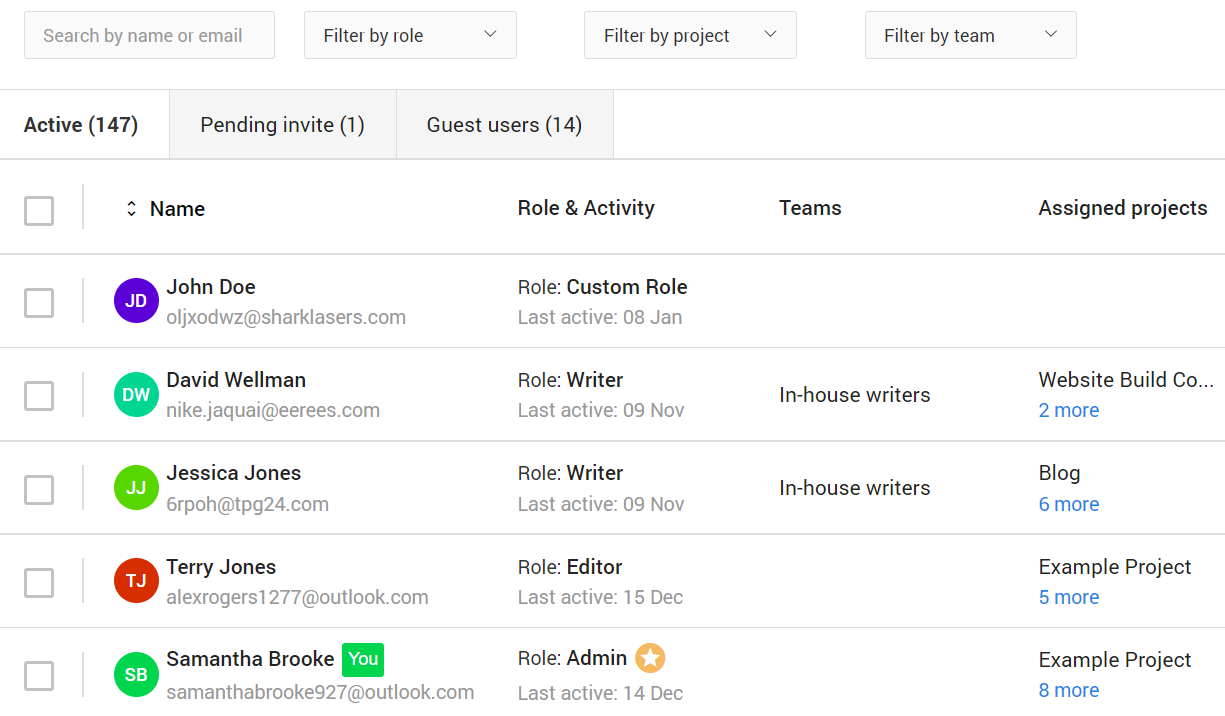The height and width of the screenshot is (716, 1225).
Task: Click John Doe's JD avatar
Action: pos(136,301)
